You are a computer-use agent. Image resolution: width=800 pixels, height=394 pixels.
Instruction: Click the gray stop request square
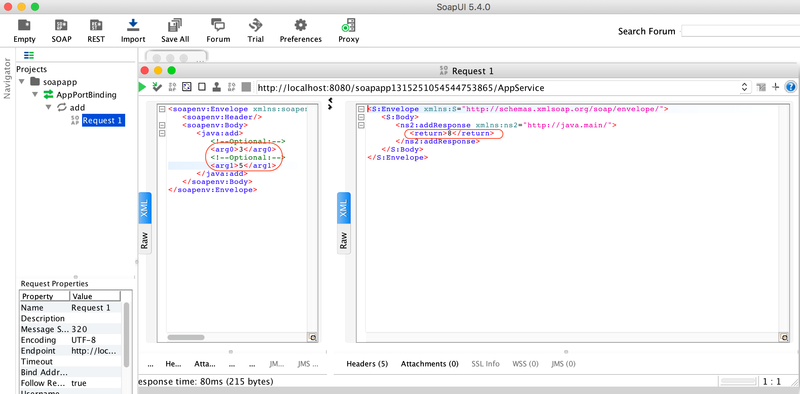[246, 87]
